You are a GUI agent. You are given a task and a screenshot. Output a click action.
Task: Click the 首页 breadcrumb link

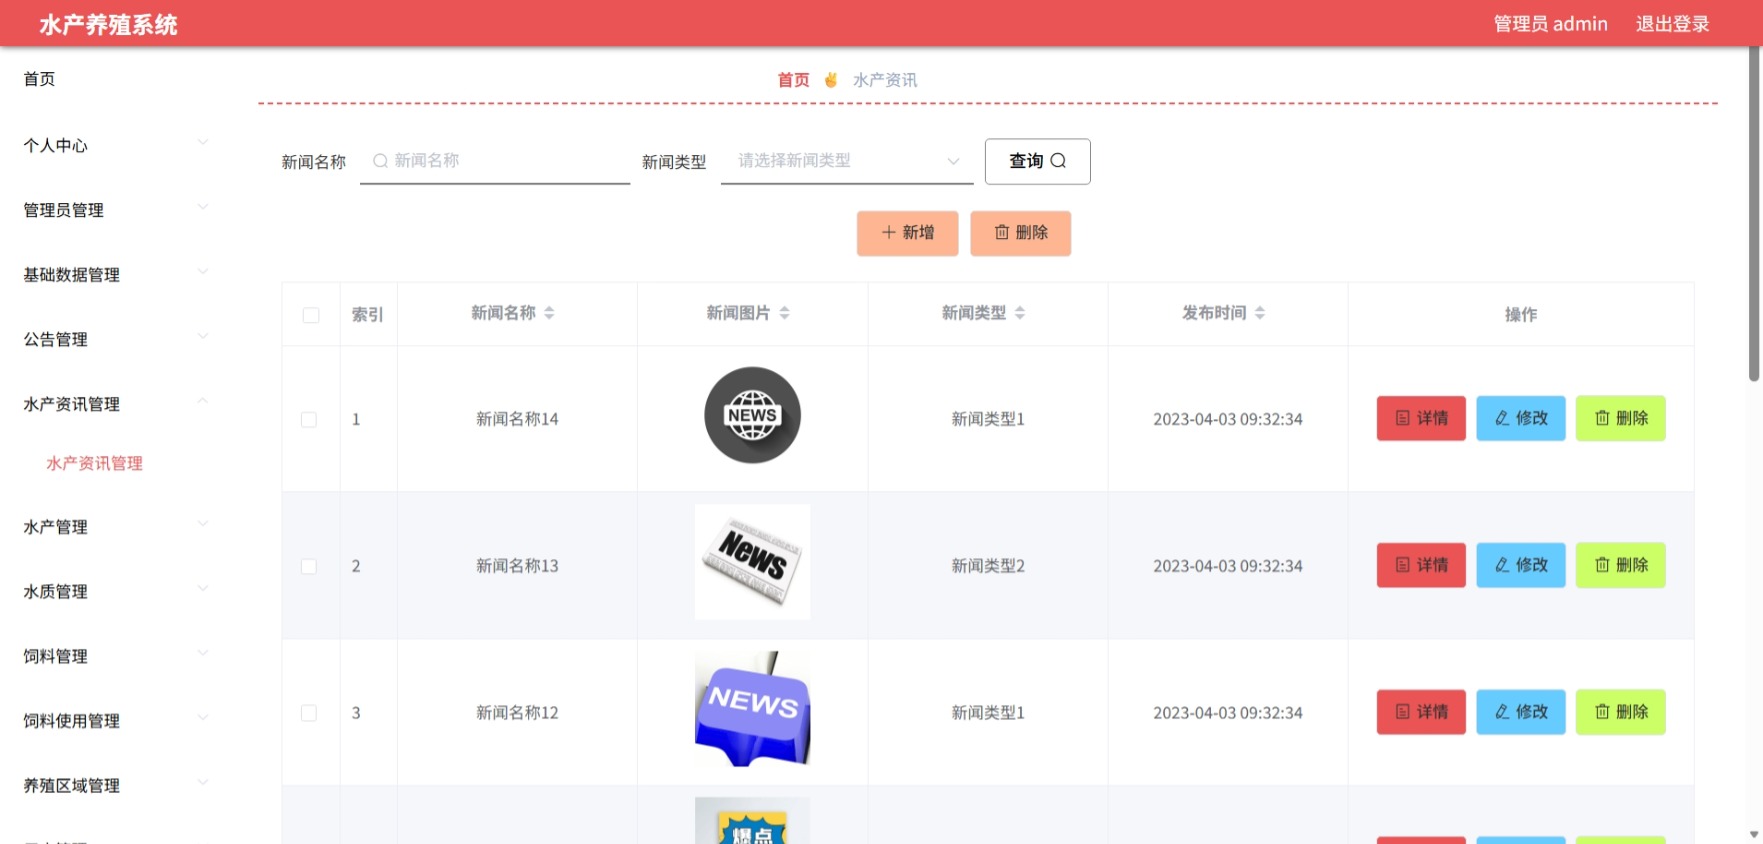[794, 80]
